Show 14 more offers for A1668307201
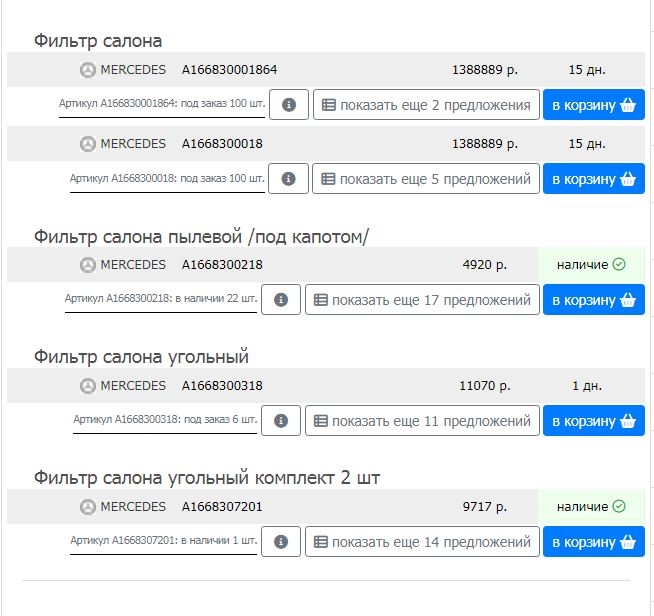The width and height of the screenshot is (654, 616). 422,541
